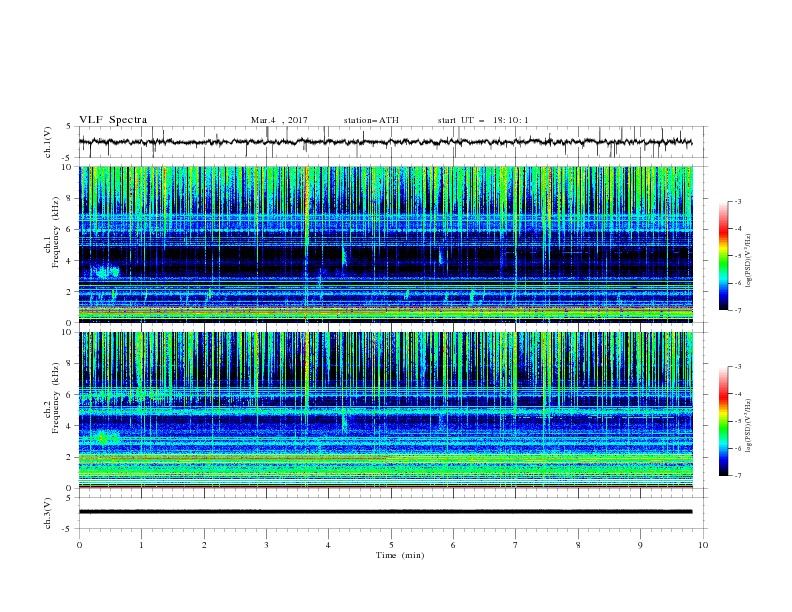Click the "5" tick on time axis
This screenshot has width=792, height=612.
pos(391,545)
